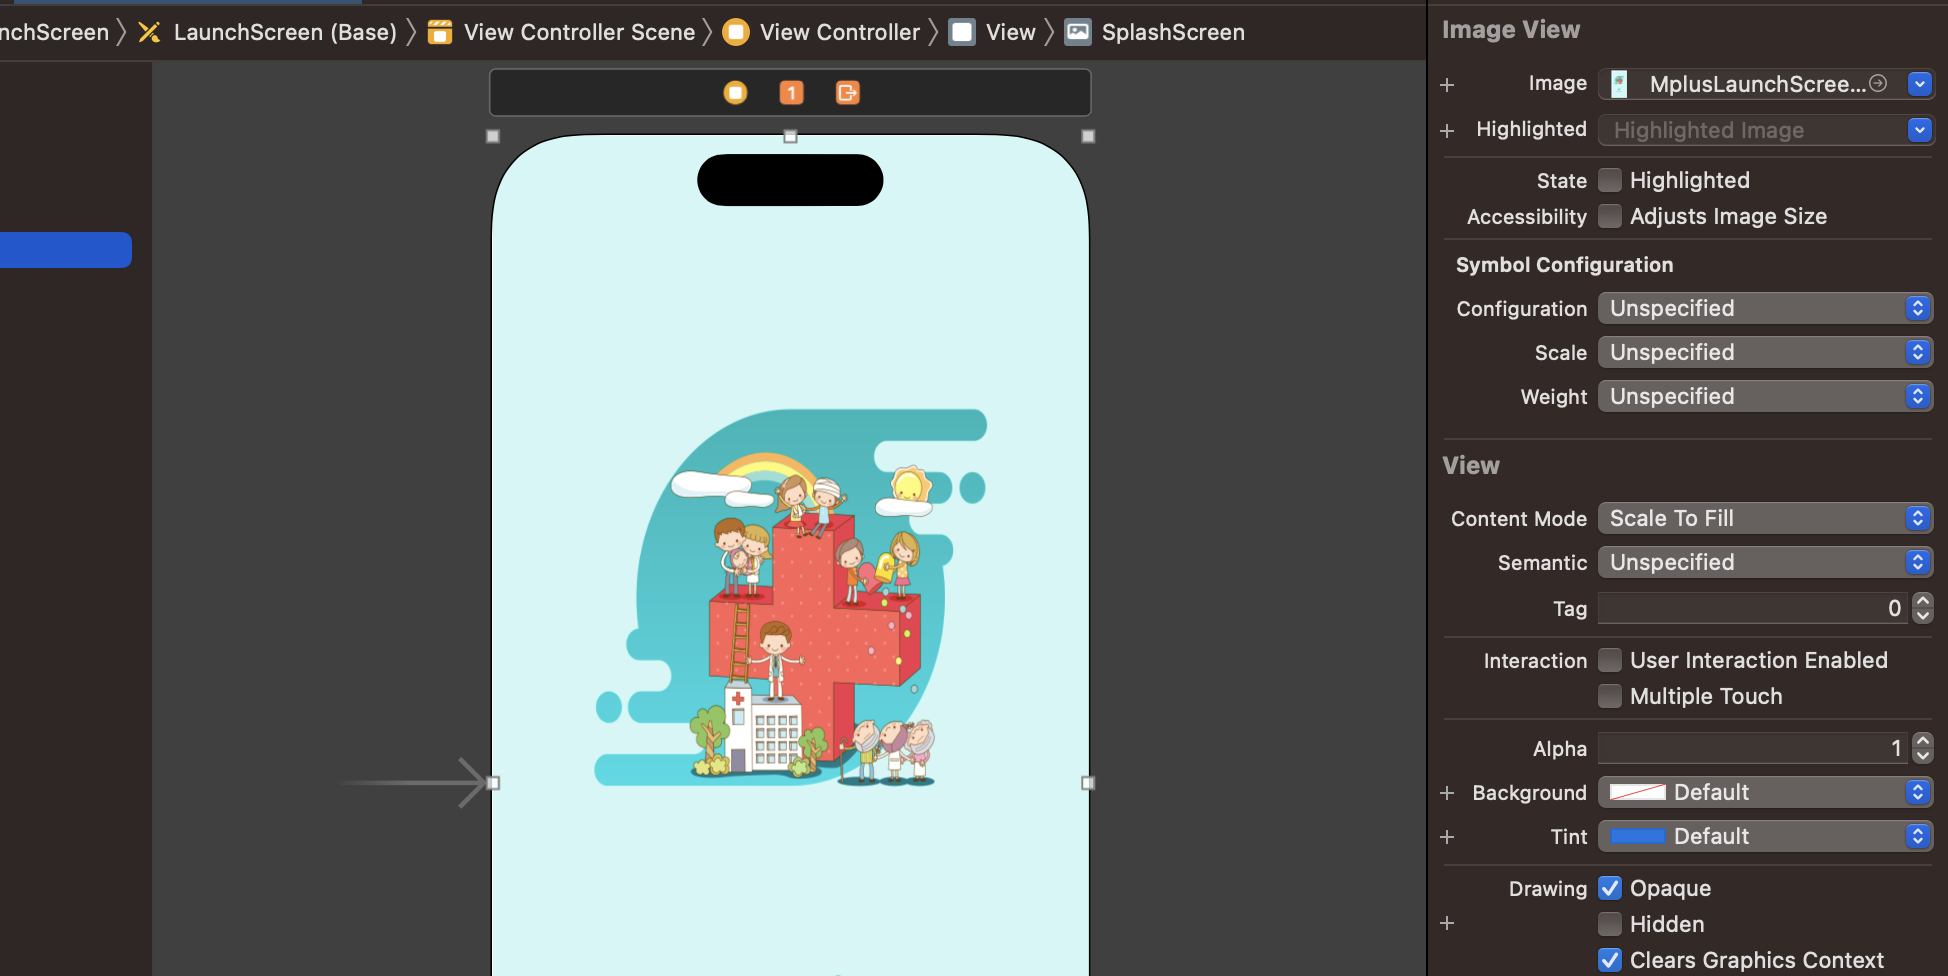
Task: Click the Highlighted Image text field
Action: 1752,130
